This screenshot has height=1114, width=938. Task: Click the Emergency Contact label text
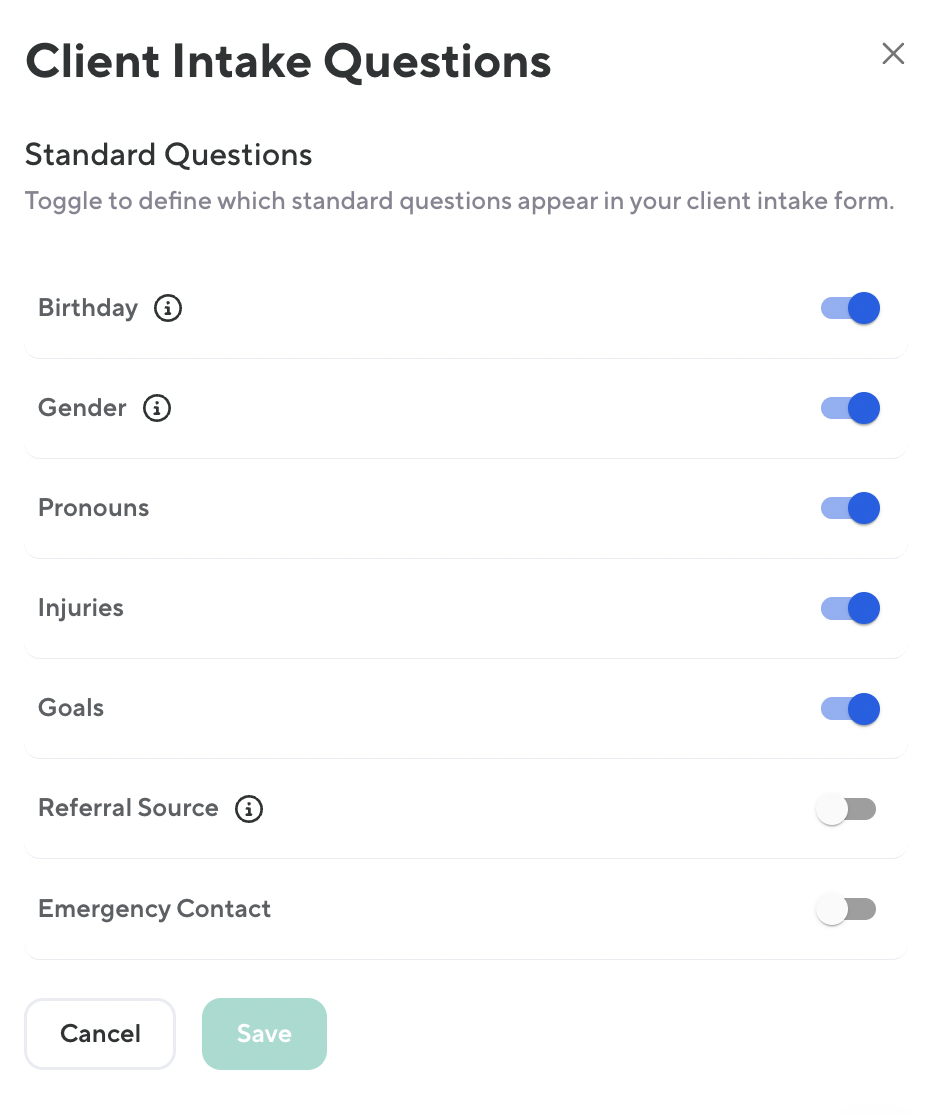155,909
